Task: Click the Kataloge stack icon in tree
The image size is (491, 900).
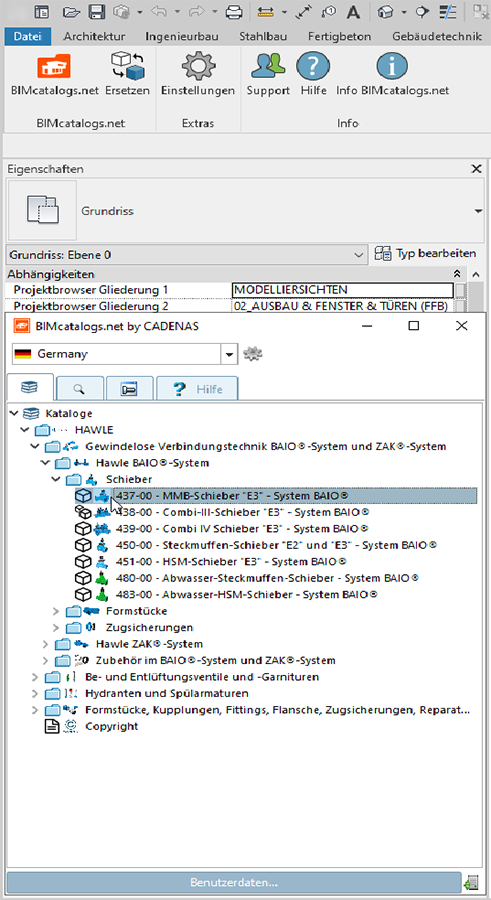Action: 30,413
